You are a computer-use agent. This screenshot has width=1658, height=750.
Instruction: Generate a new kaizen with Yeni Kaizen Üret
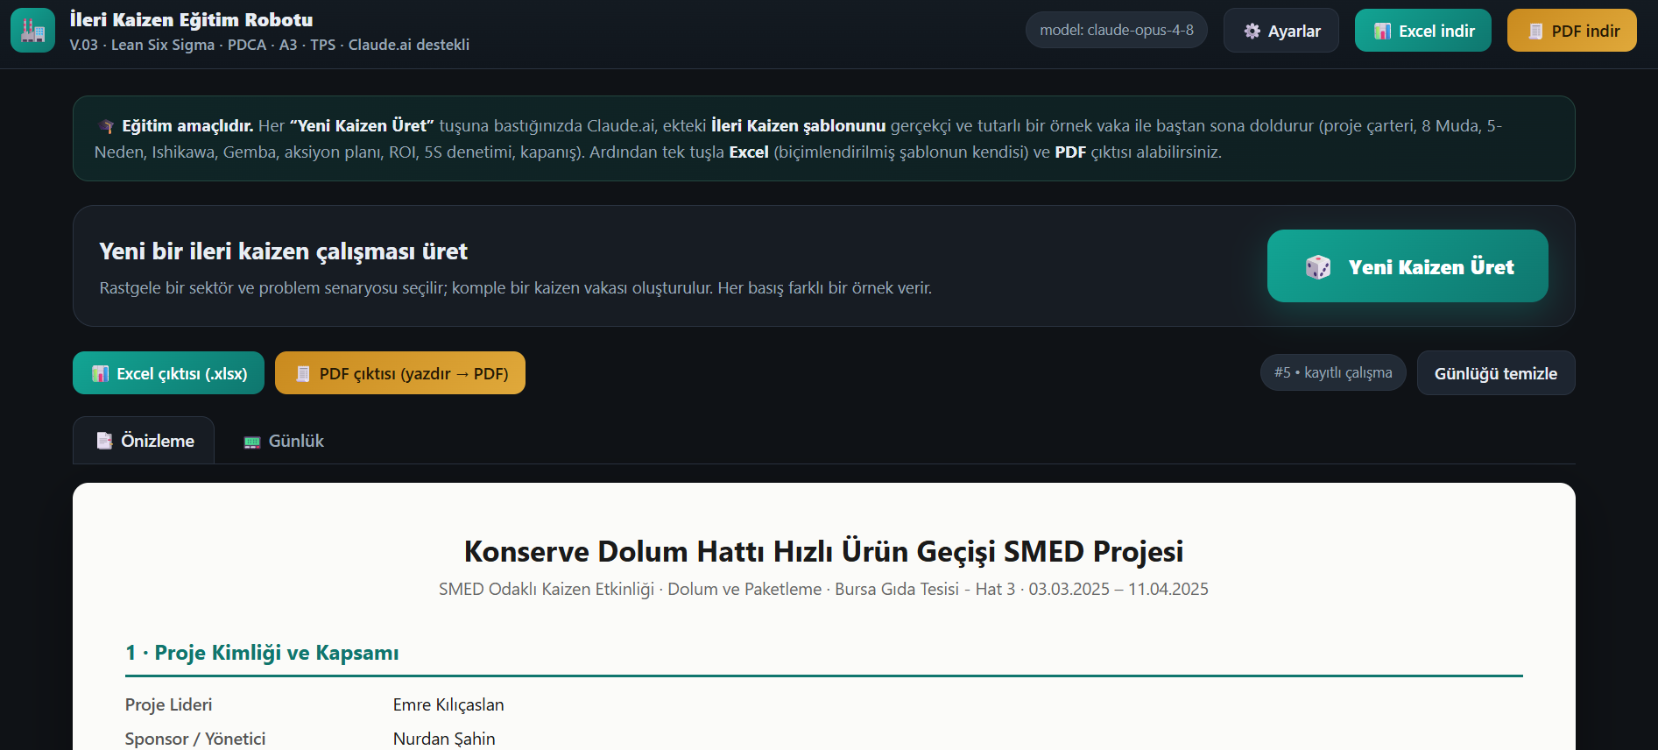(x=1407, y=266)
